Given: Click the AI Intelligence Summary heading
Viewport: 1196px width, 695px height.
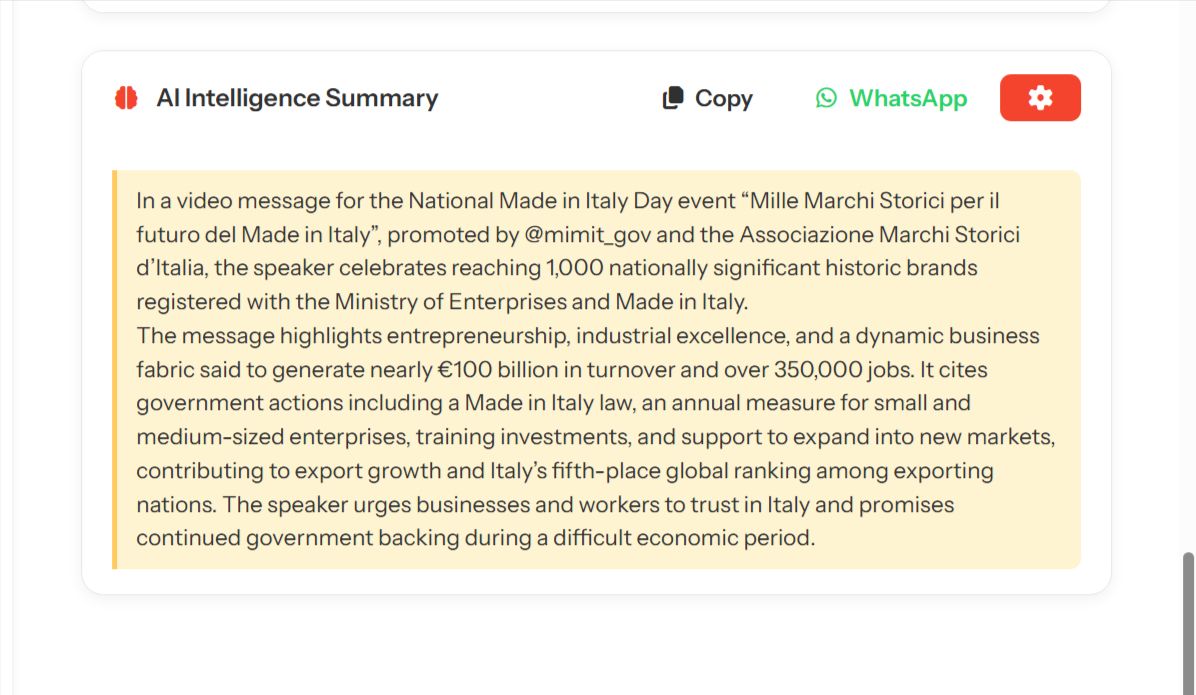Looking at the screenshot, I should coord(297,98).
